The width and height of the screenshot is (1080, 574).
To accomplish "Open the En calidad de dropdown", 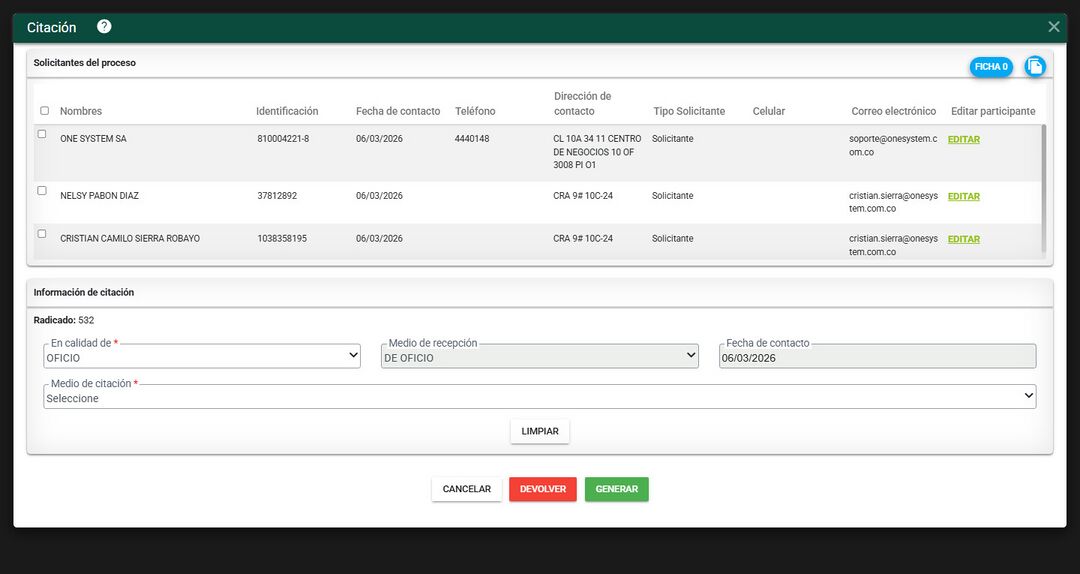I will (x=202, y=357).
